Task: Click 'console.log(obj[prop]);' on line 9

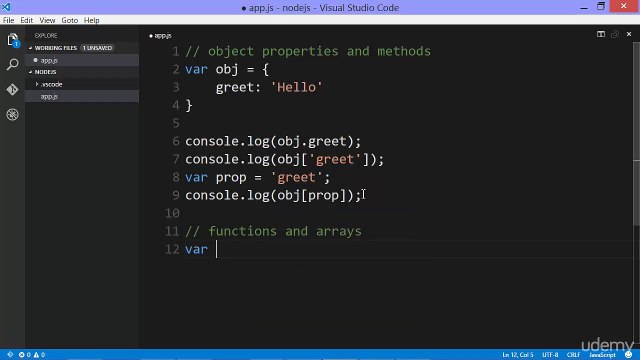Action: (273, 195)
